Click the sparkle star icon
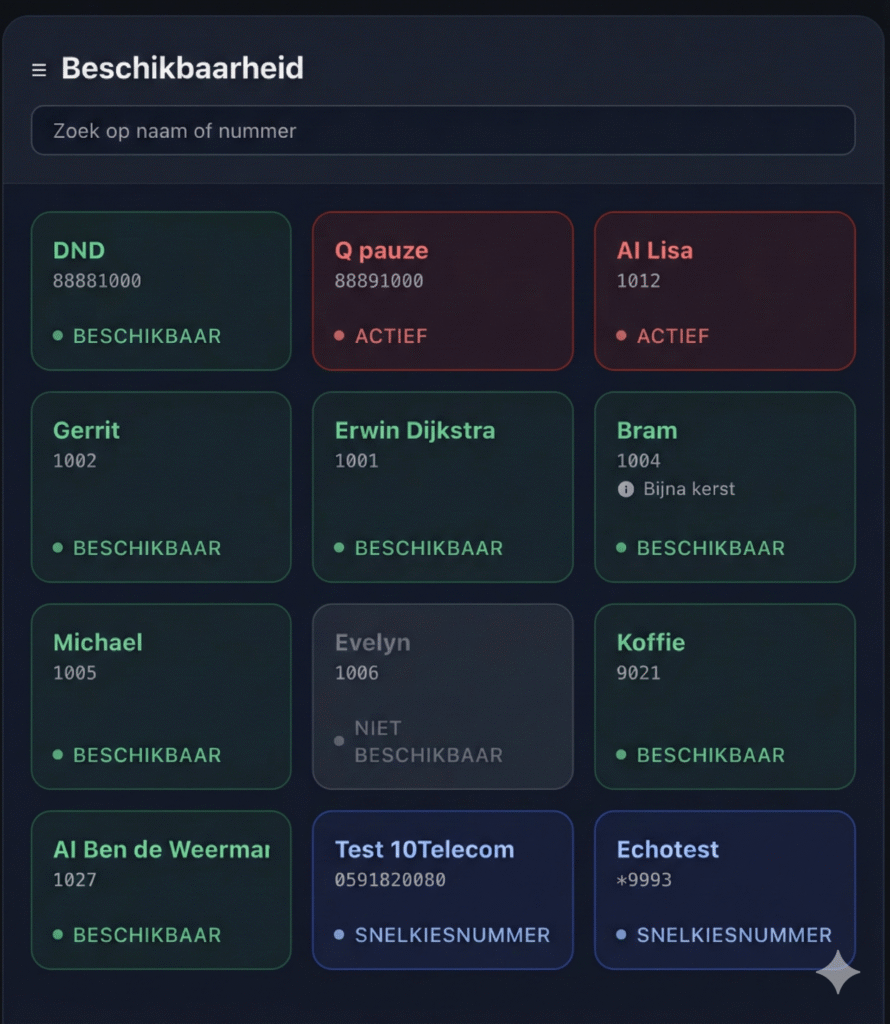 tap(837, 972)
